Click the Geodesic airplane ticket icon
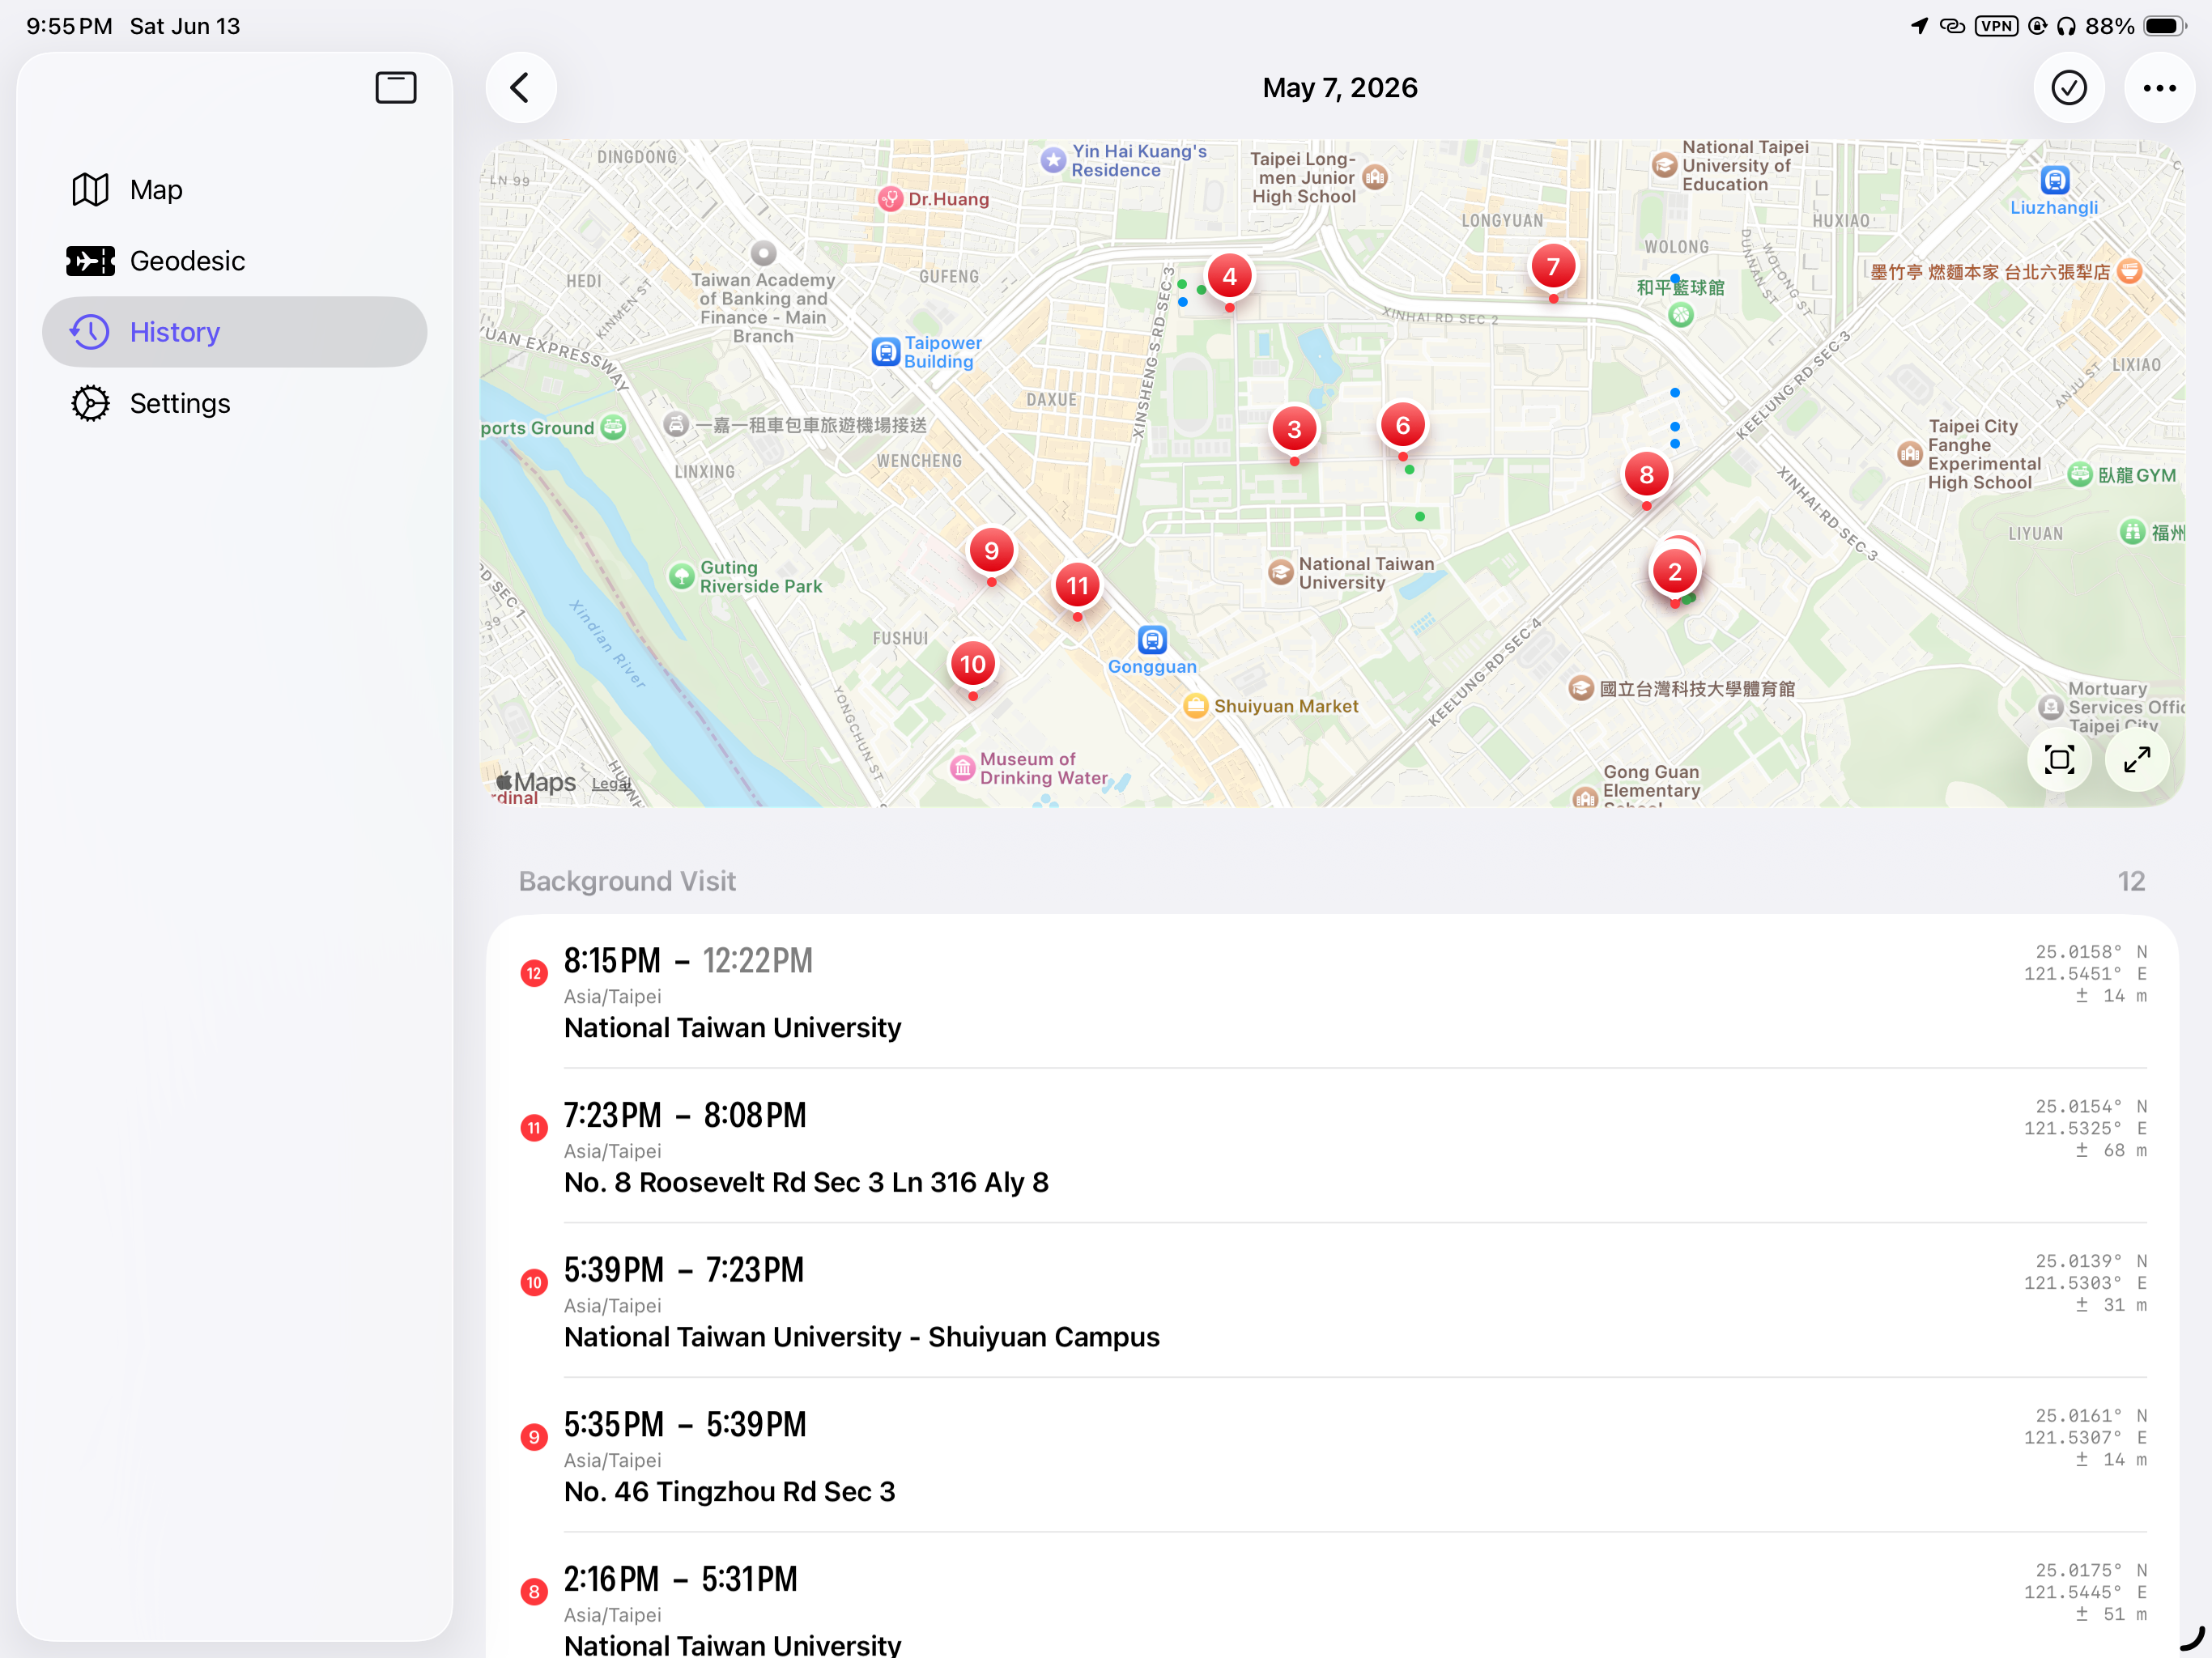The width and height of the screenshot is (2212, 1658). coord(90,261)
